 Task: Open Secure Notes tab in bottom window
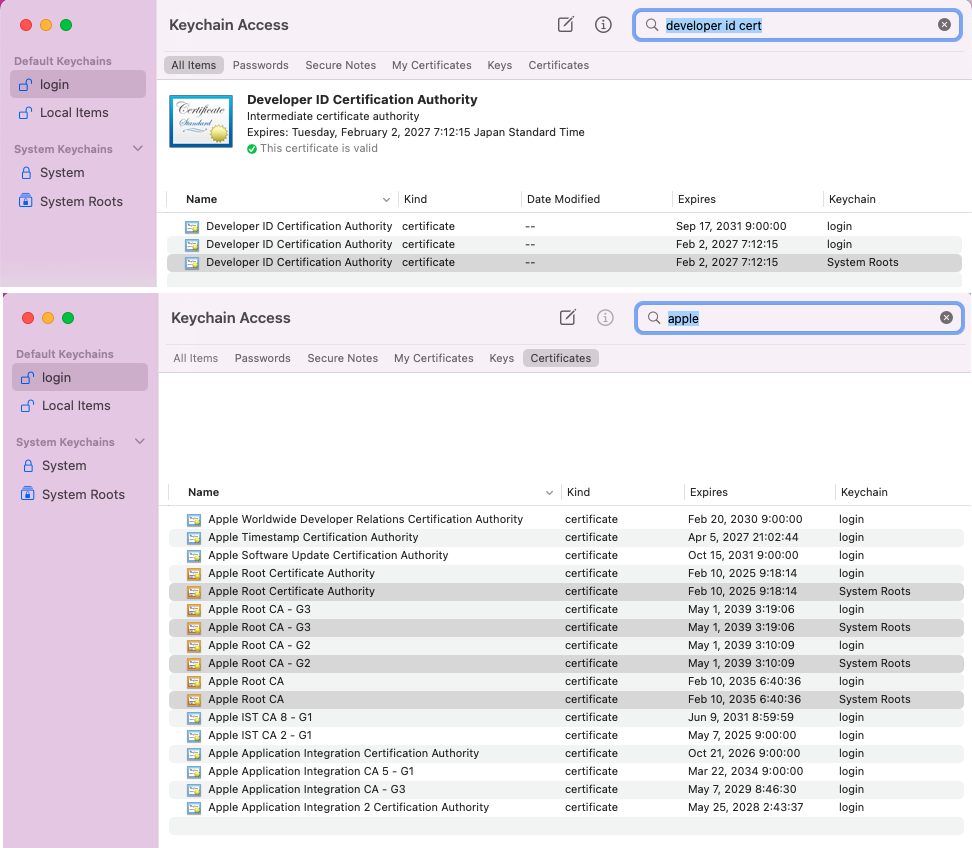pyautogui.click(x=342, y=358)
